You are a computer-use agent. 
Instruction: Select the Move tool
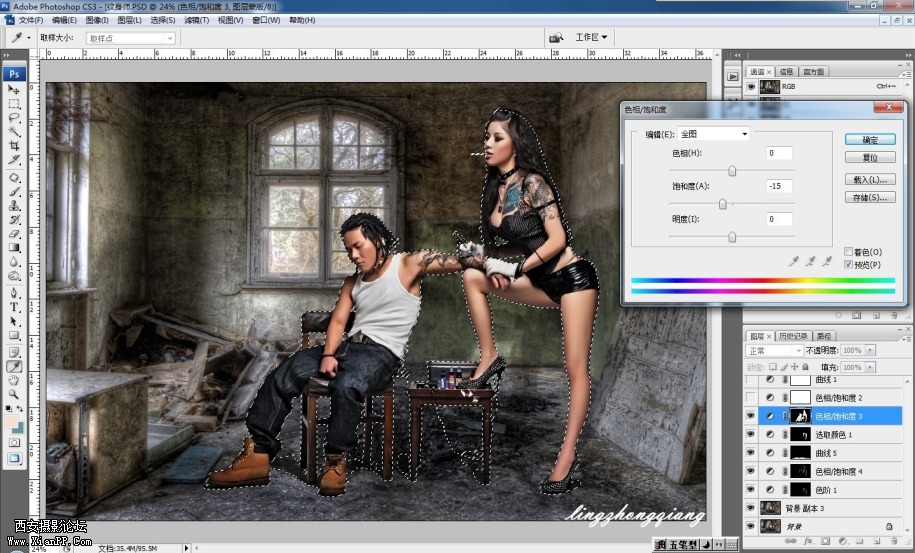tap(15, 90)
